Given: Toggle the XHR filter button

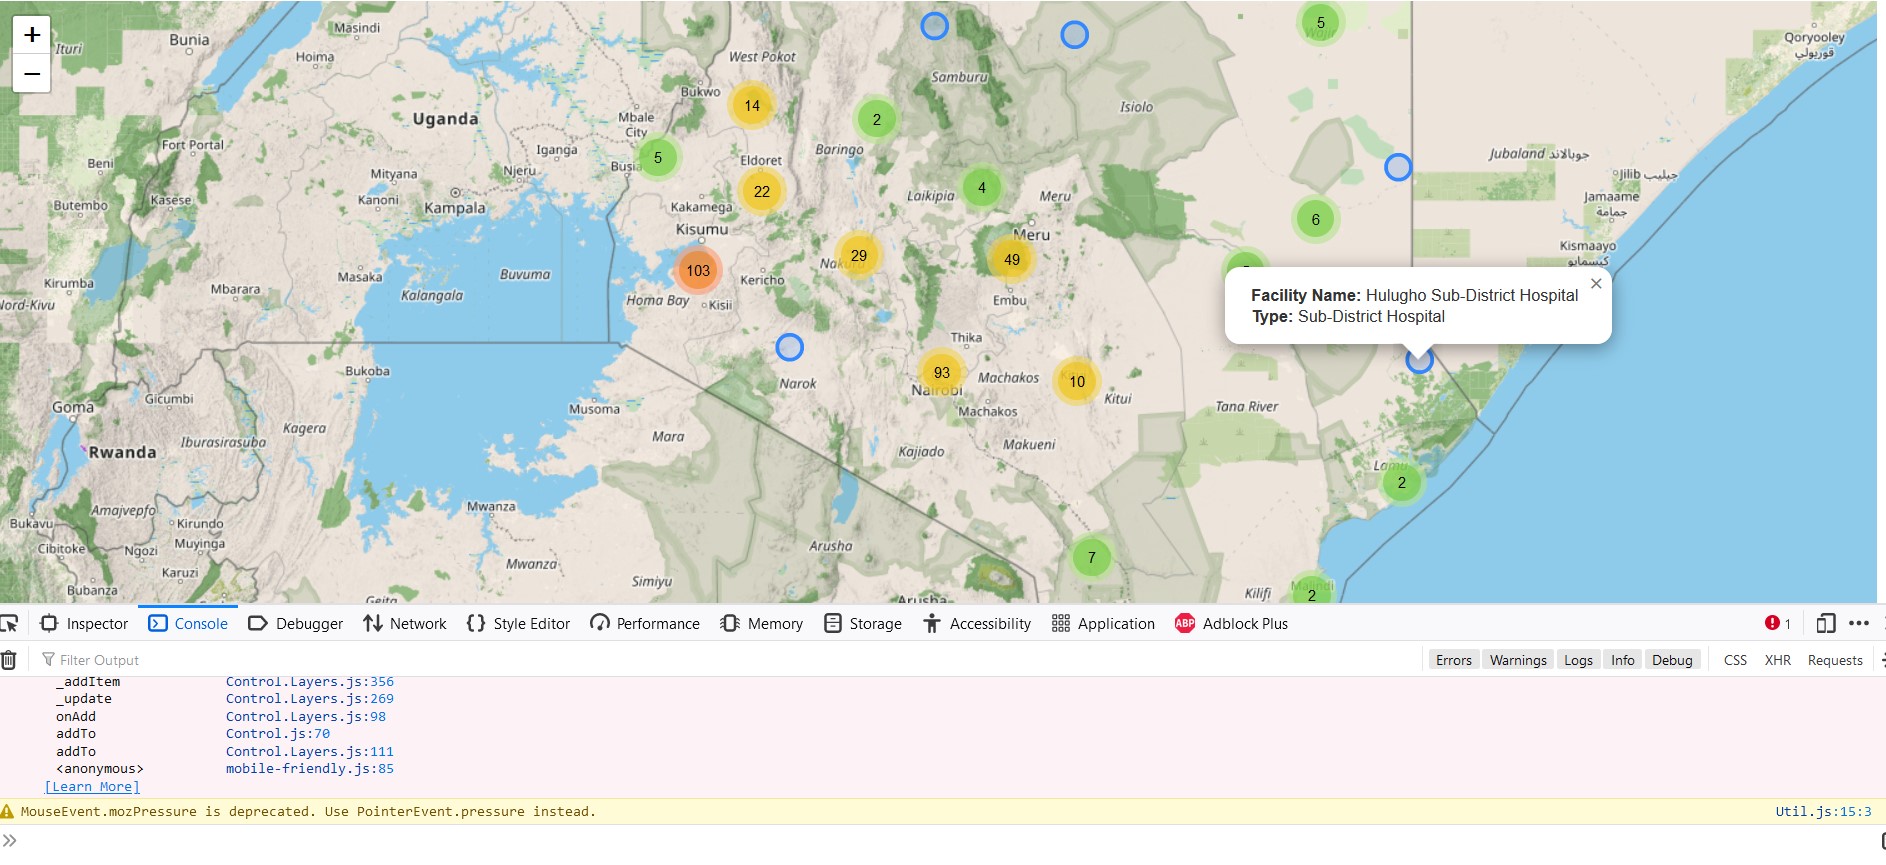Looking at the screenshot, I should (1777, 660).
